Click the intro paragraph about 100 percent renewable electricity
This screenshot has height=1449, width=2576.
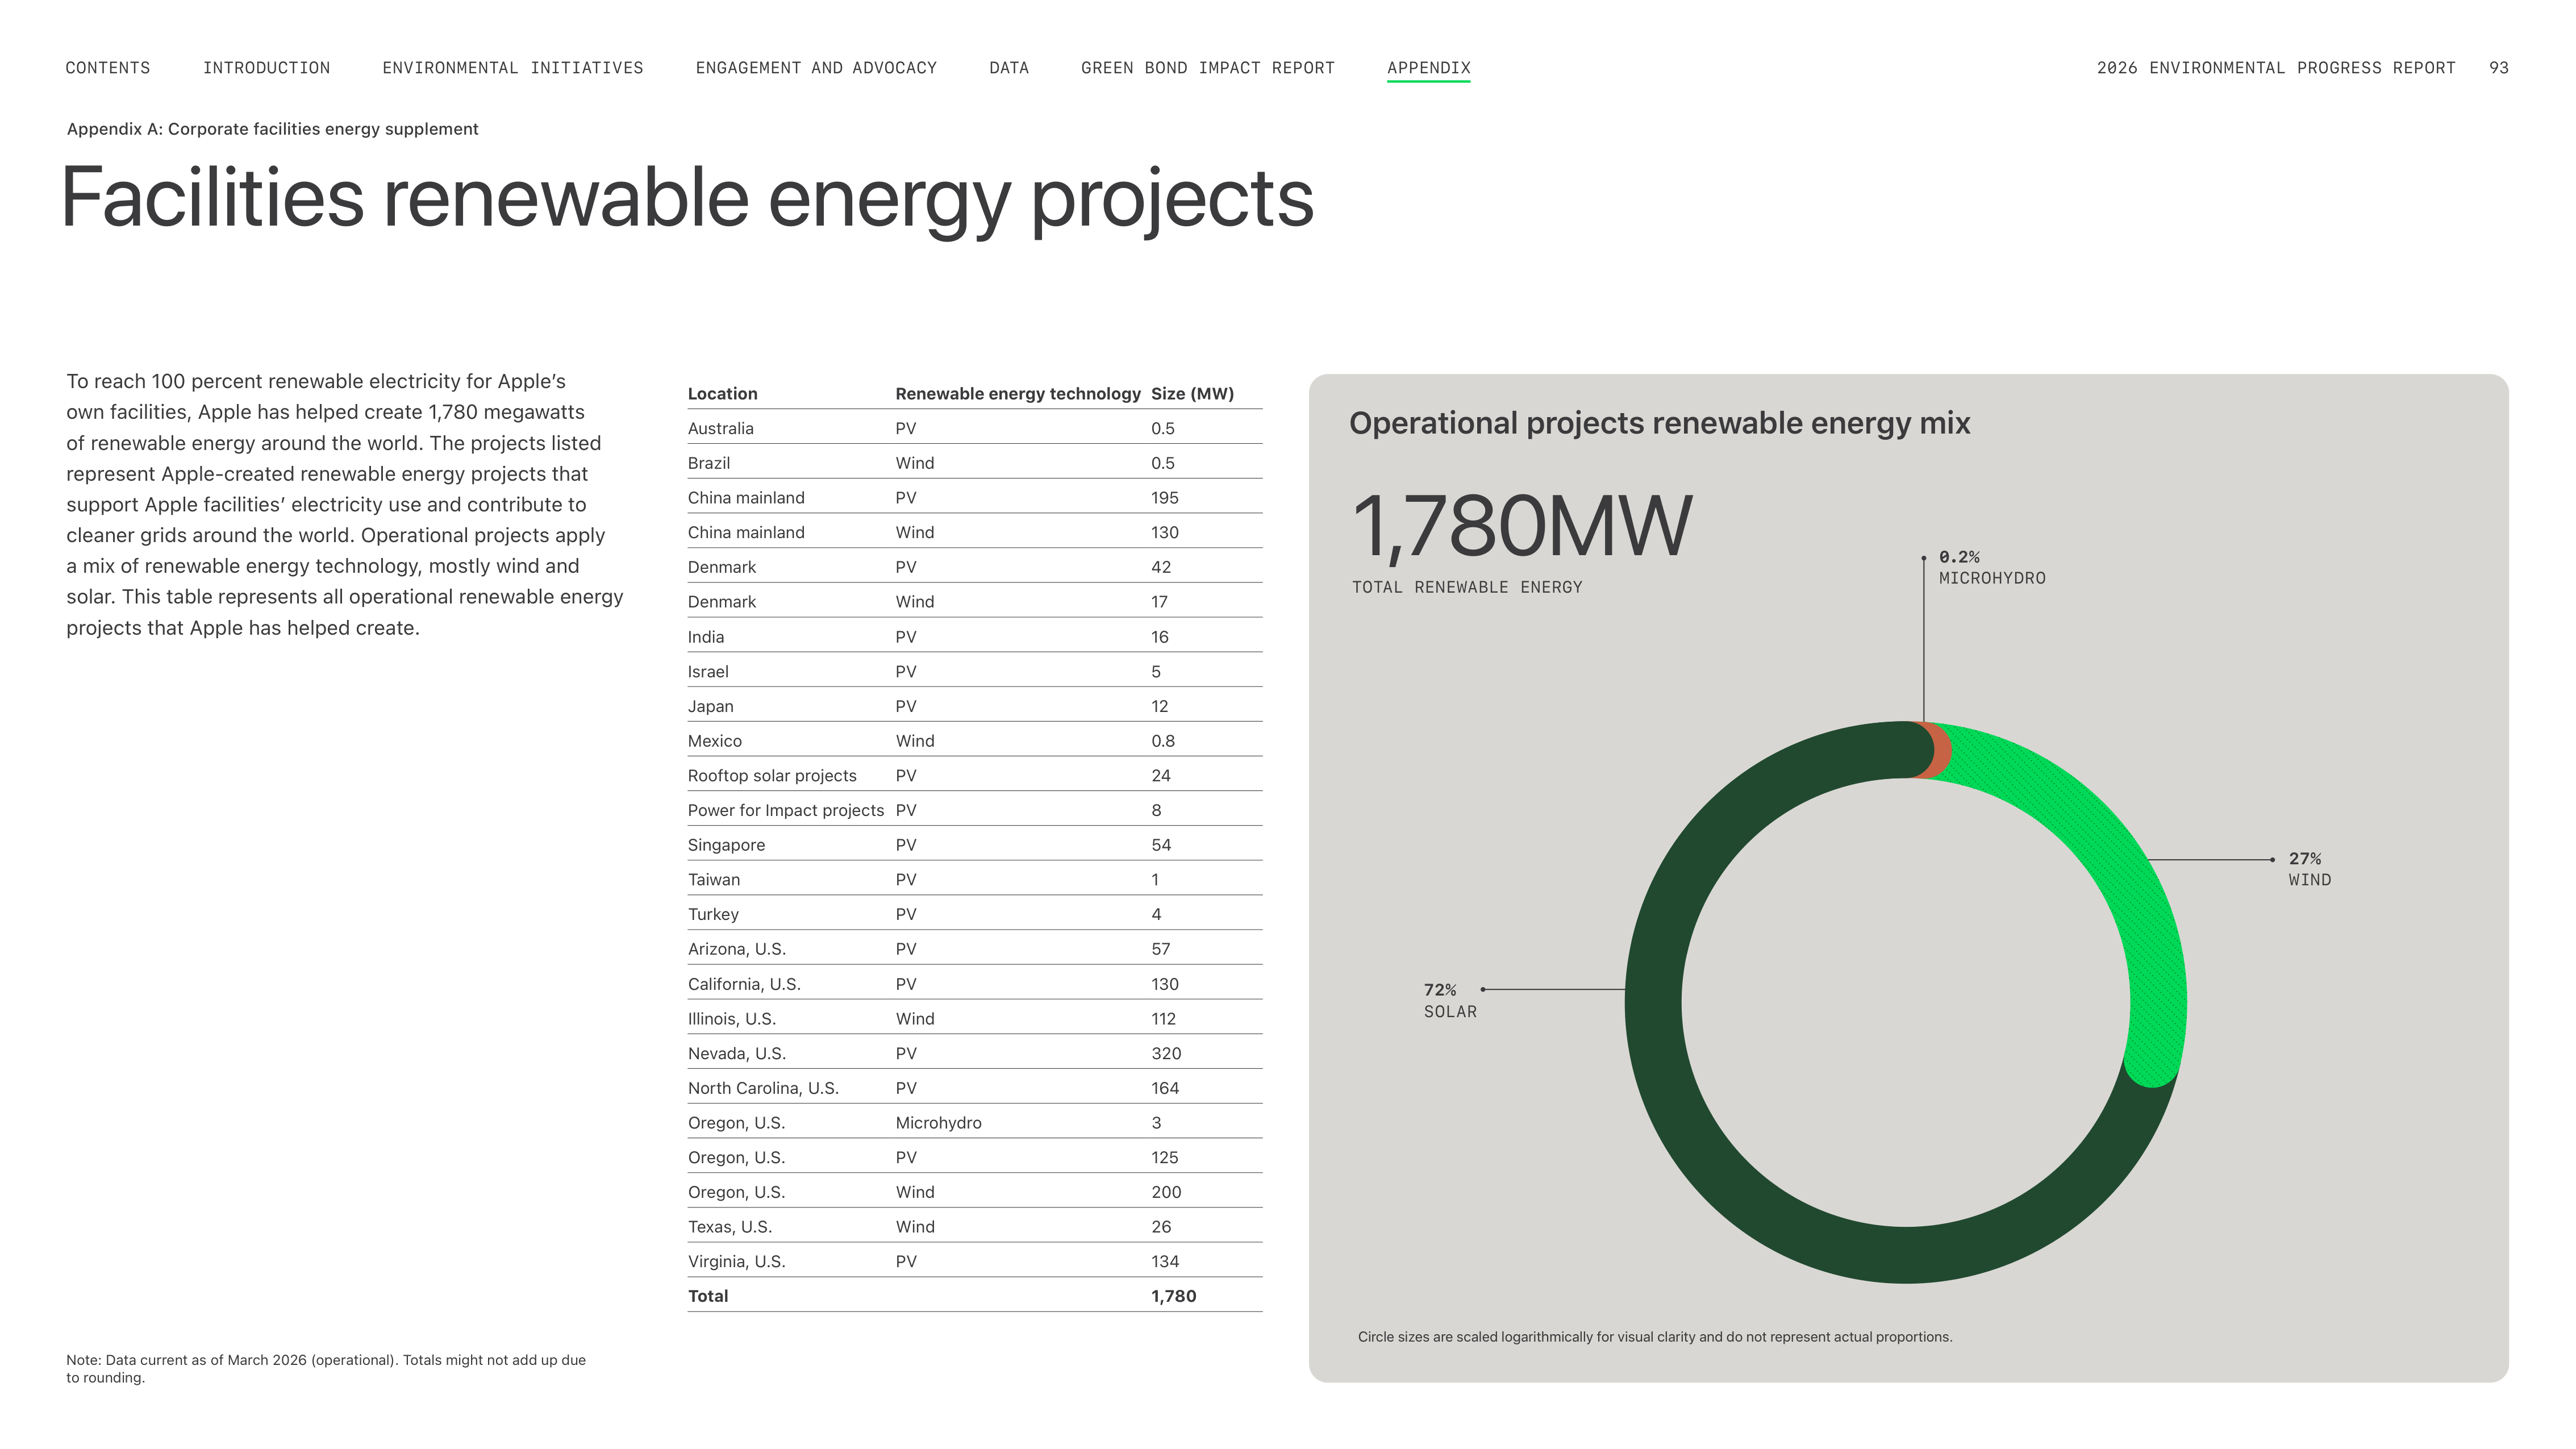coord(345,504)
